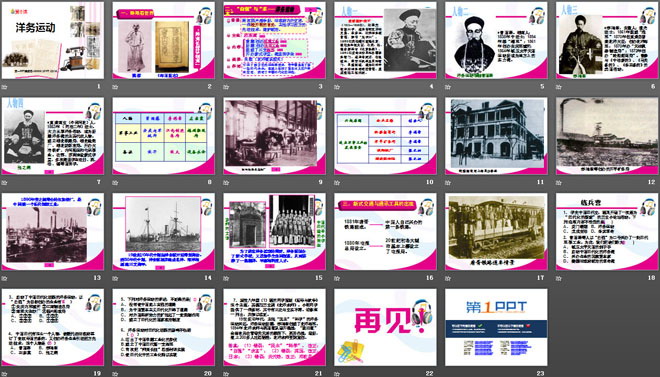Image resolution: width=660 pixels, height=377 pixels.
Task: Click animation star under slide 10
Action: point(337,183)
